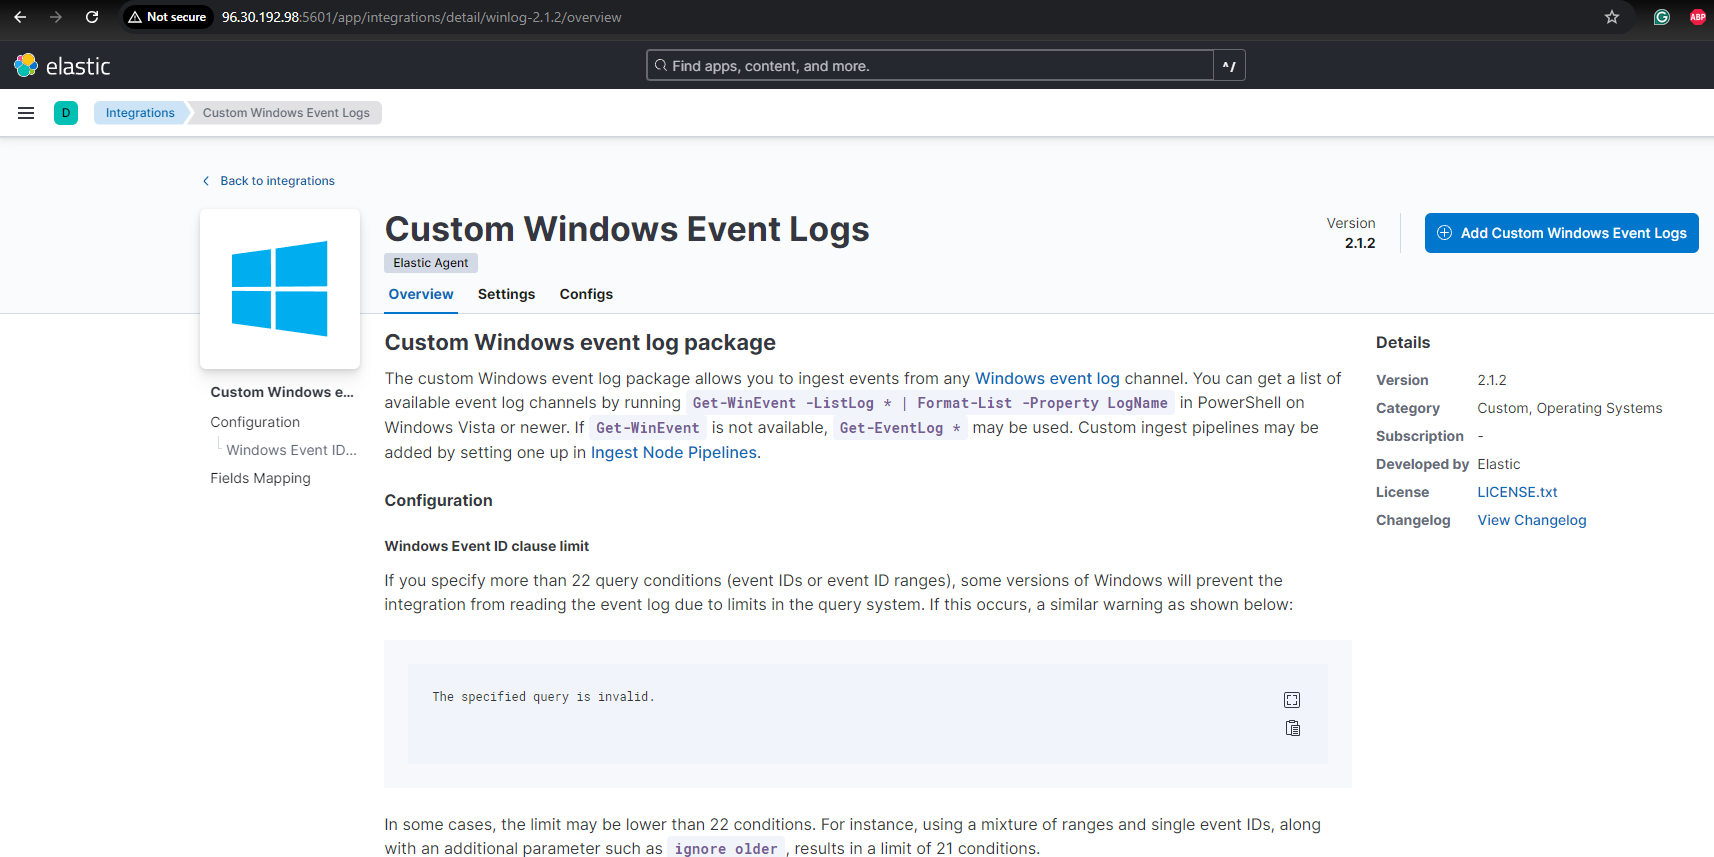The image size is (1714, 857).
Task: Jump to Configuration in sidebar
Action: 255,422
